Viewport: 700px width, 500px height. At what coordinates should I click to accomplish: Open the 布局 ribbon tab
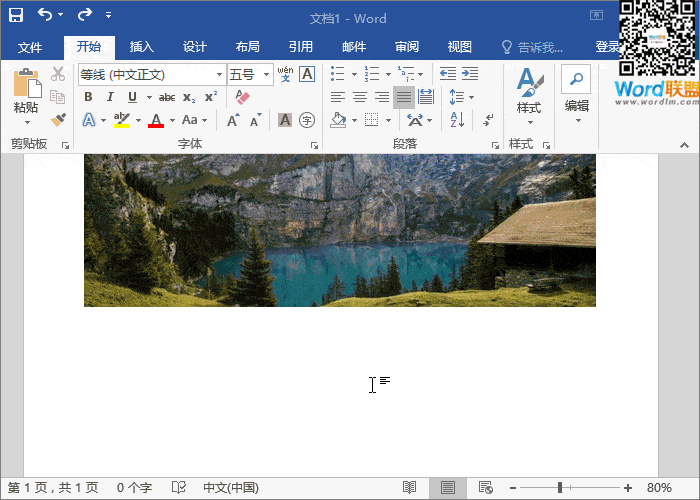point(247,47)
